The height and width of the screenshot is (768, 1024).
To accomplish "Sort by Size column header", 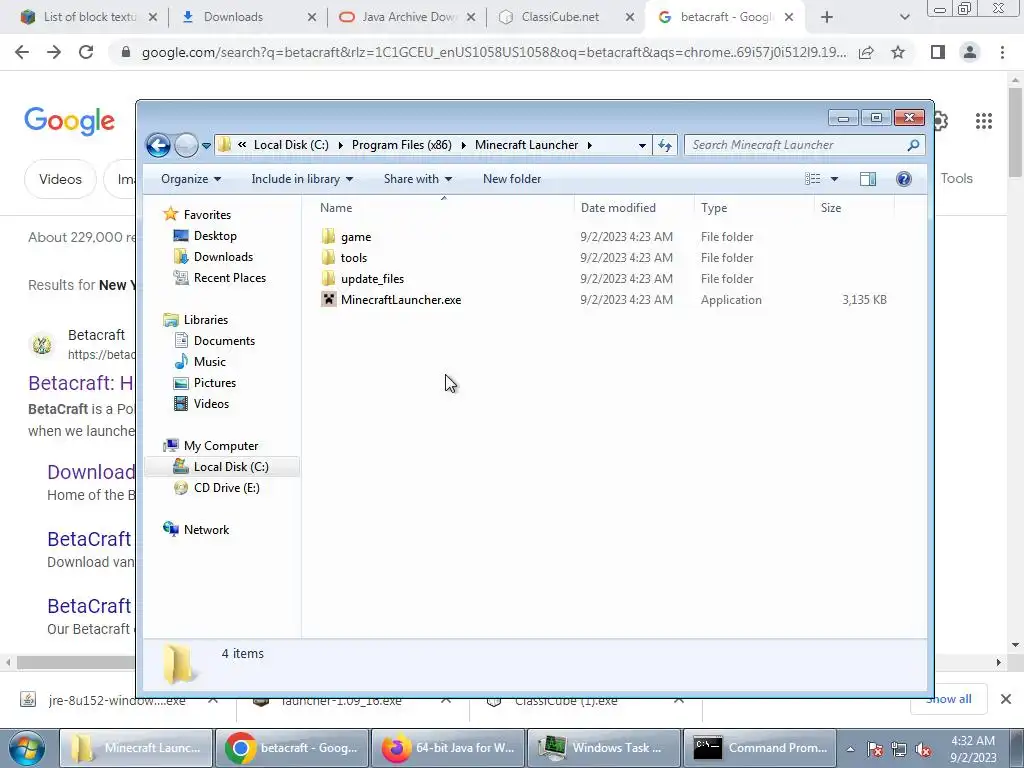I will tap(831, 208).
